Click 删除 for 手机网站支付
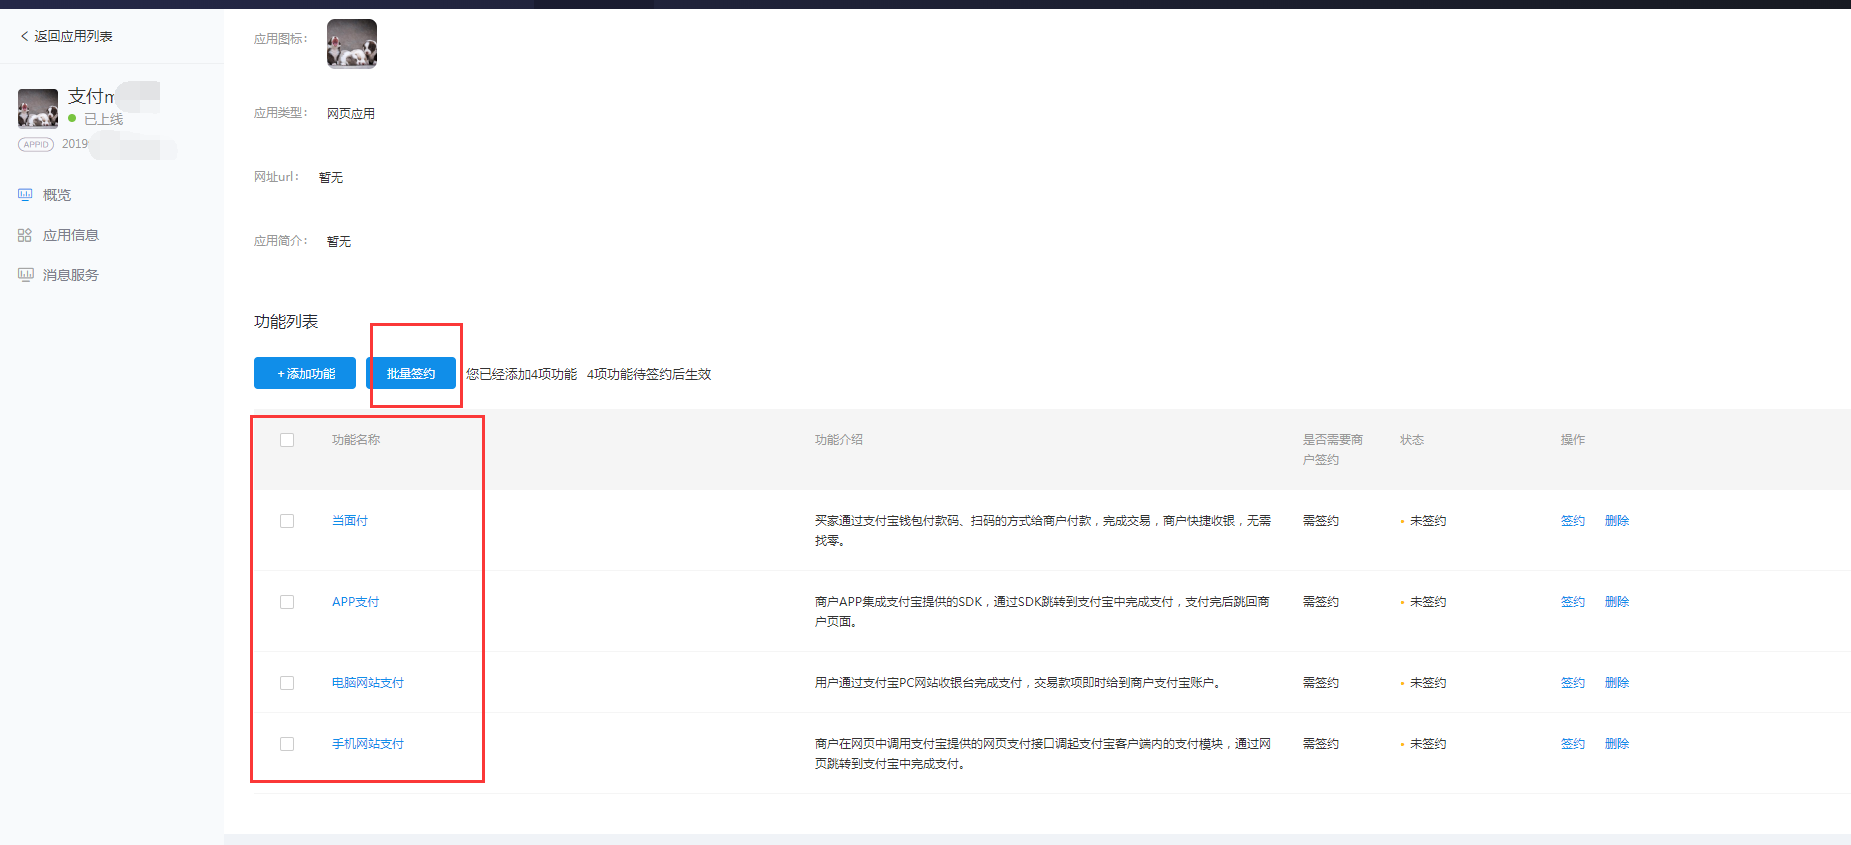This screenshot has width=1851, height=845. pos(1617,744)
